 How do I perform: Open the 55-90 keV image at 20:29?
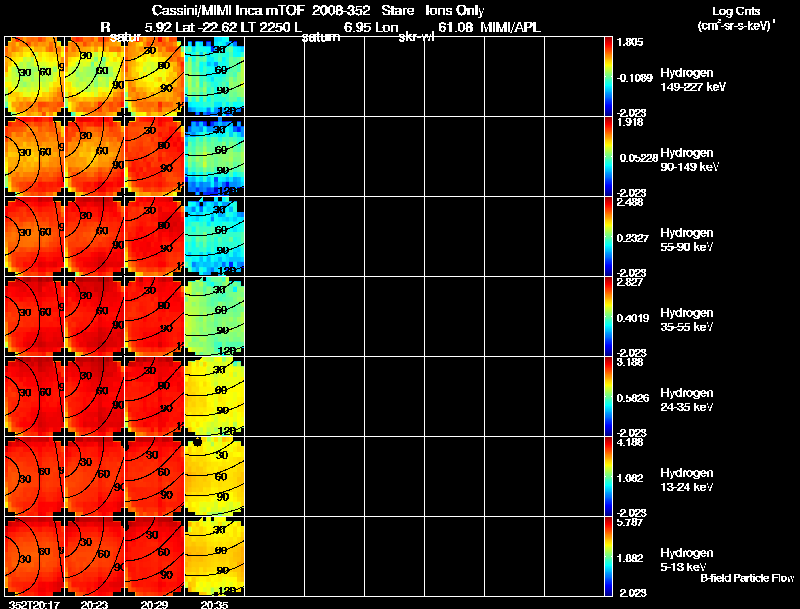coord(154,236)
